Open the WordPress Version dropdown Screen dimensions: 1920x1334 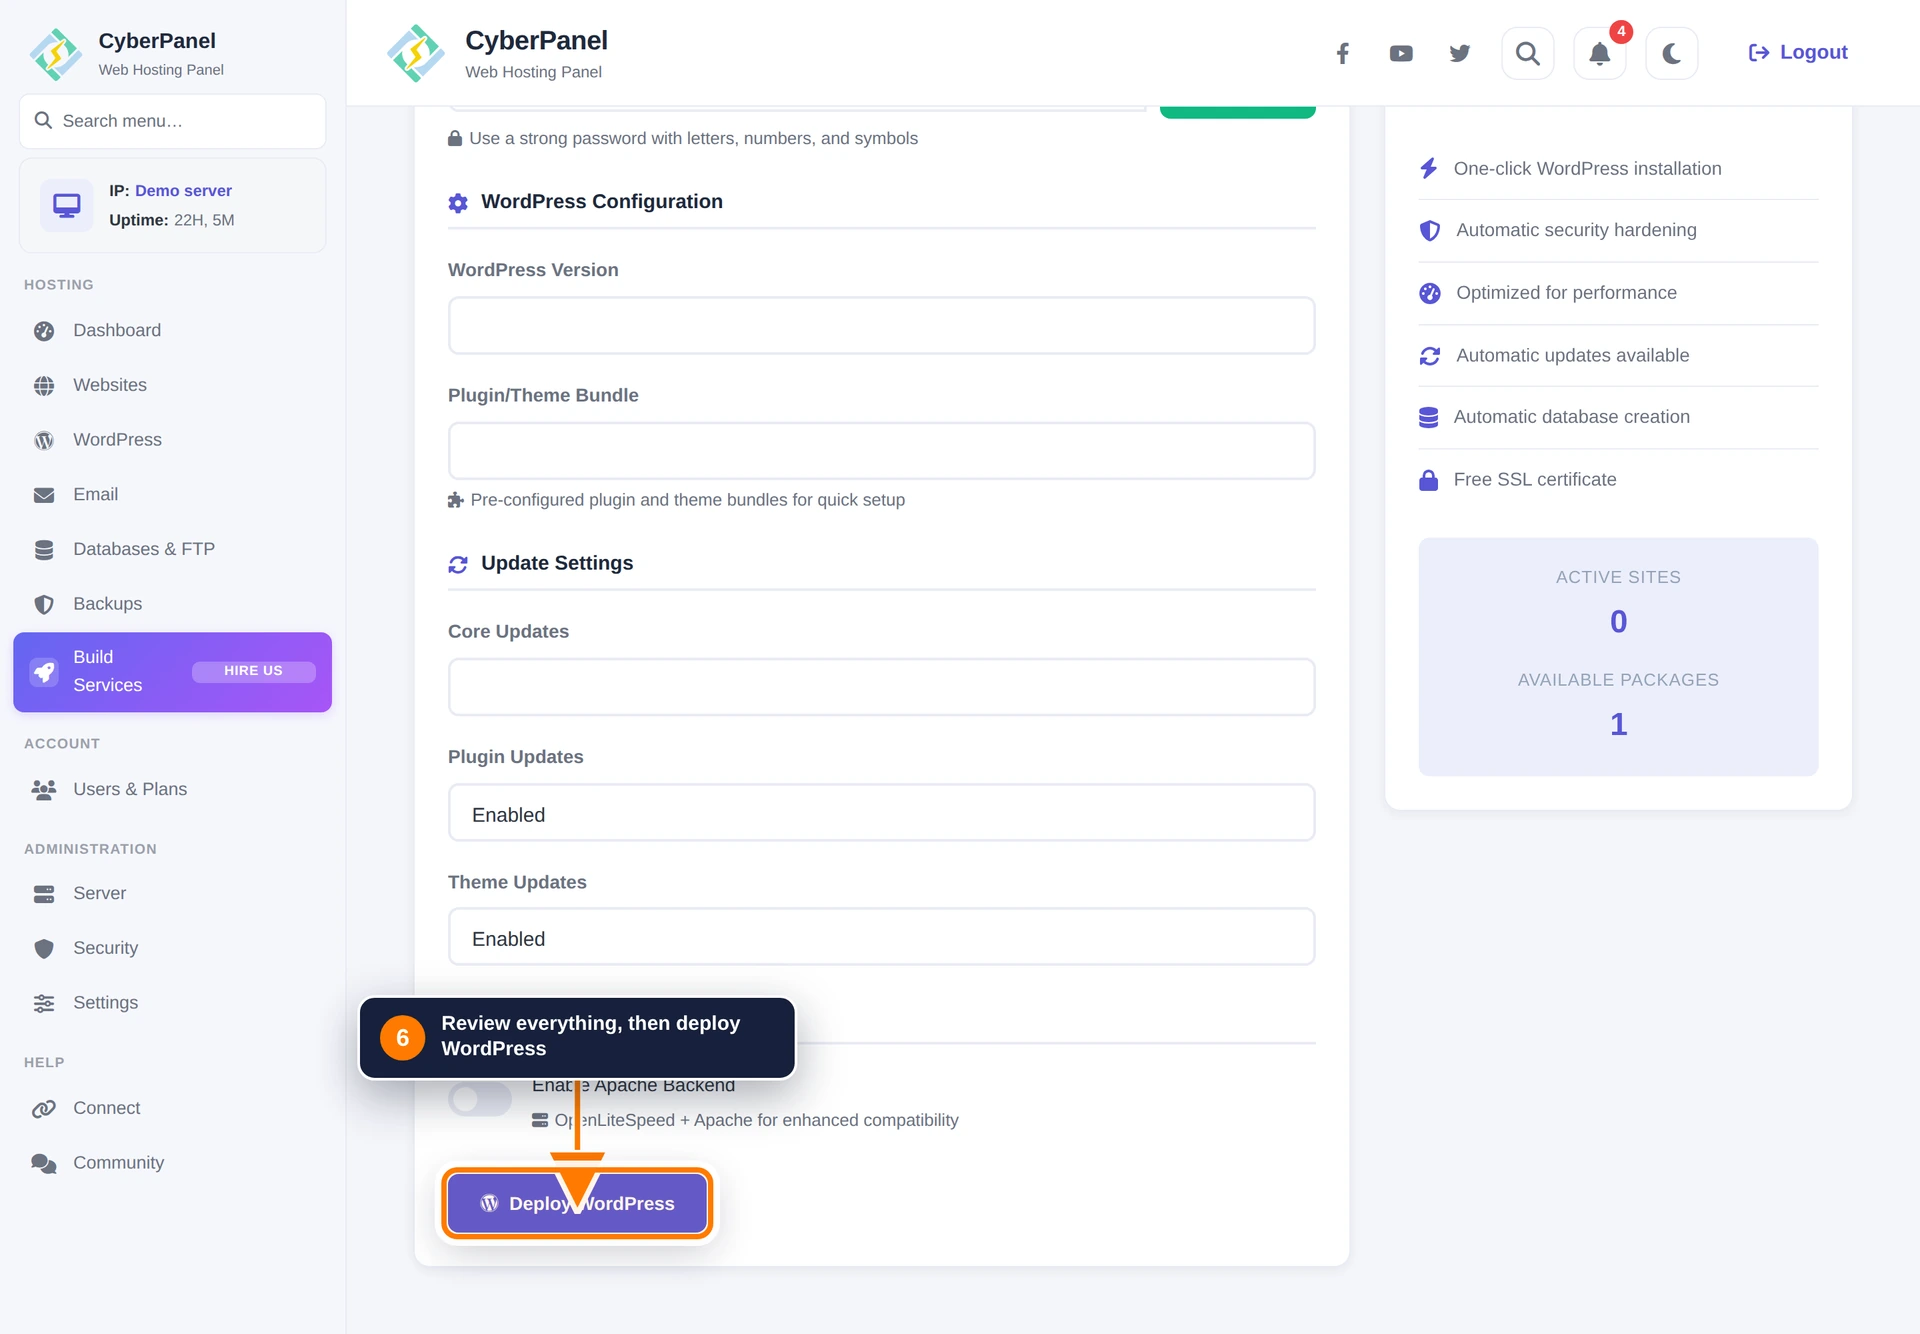click(881, 325)
